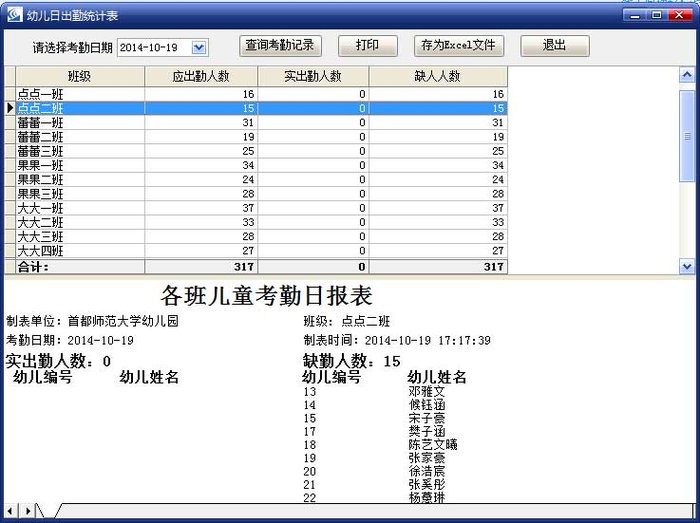Viewport: 700px width, 523px height.
Task: Click the 制表单位 text line
Action: coord(92,321)
